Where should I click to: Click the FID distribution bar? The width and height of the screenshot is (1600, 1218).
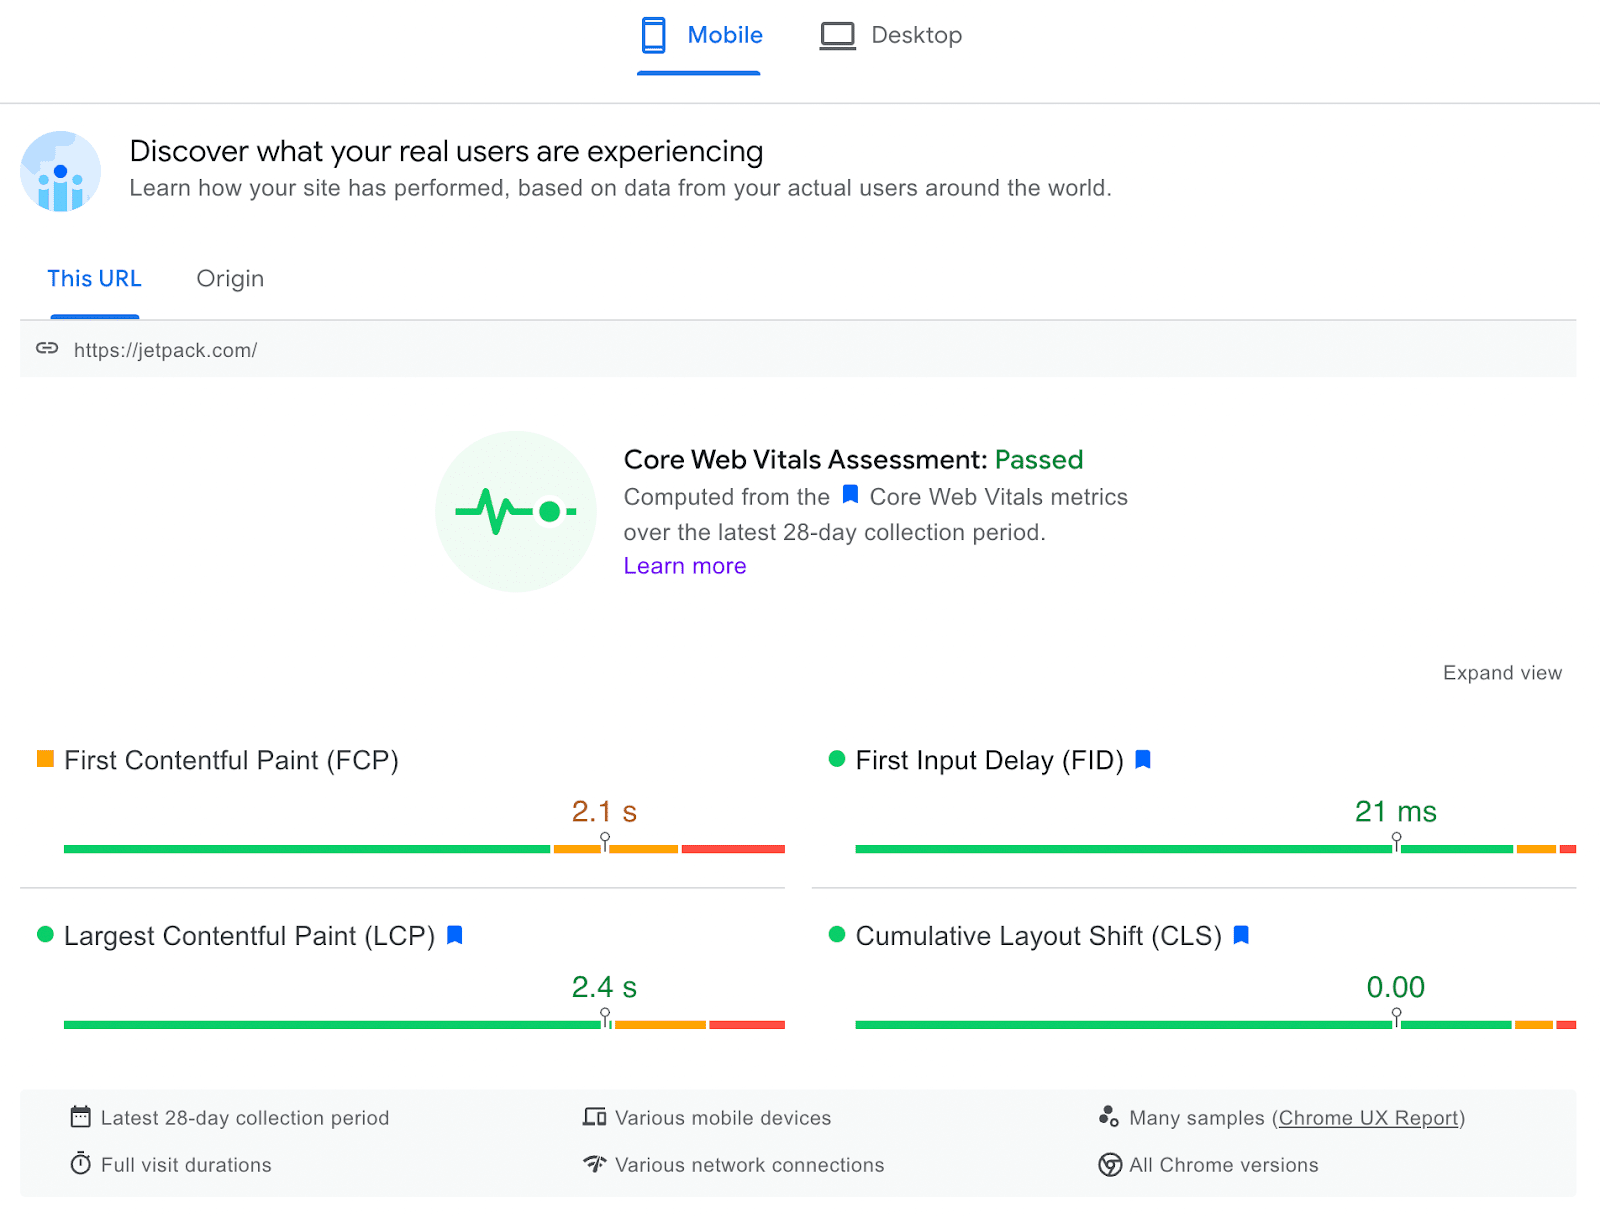click(1216, 849)
